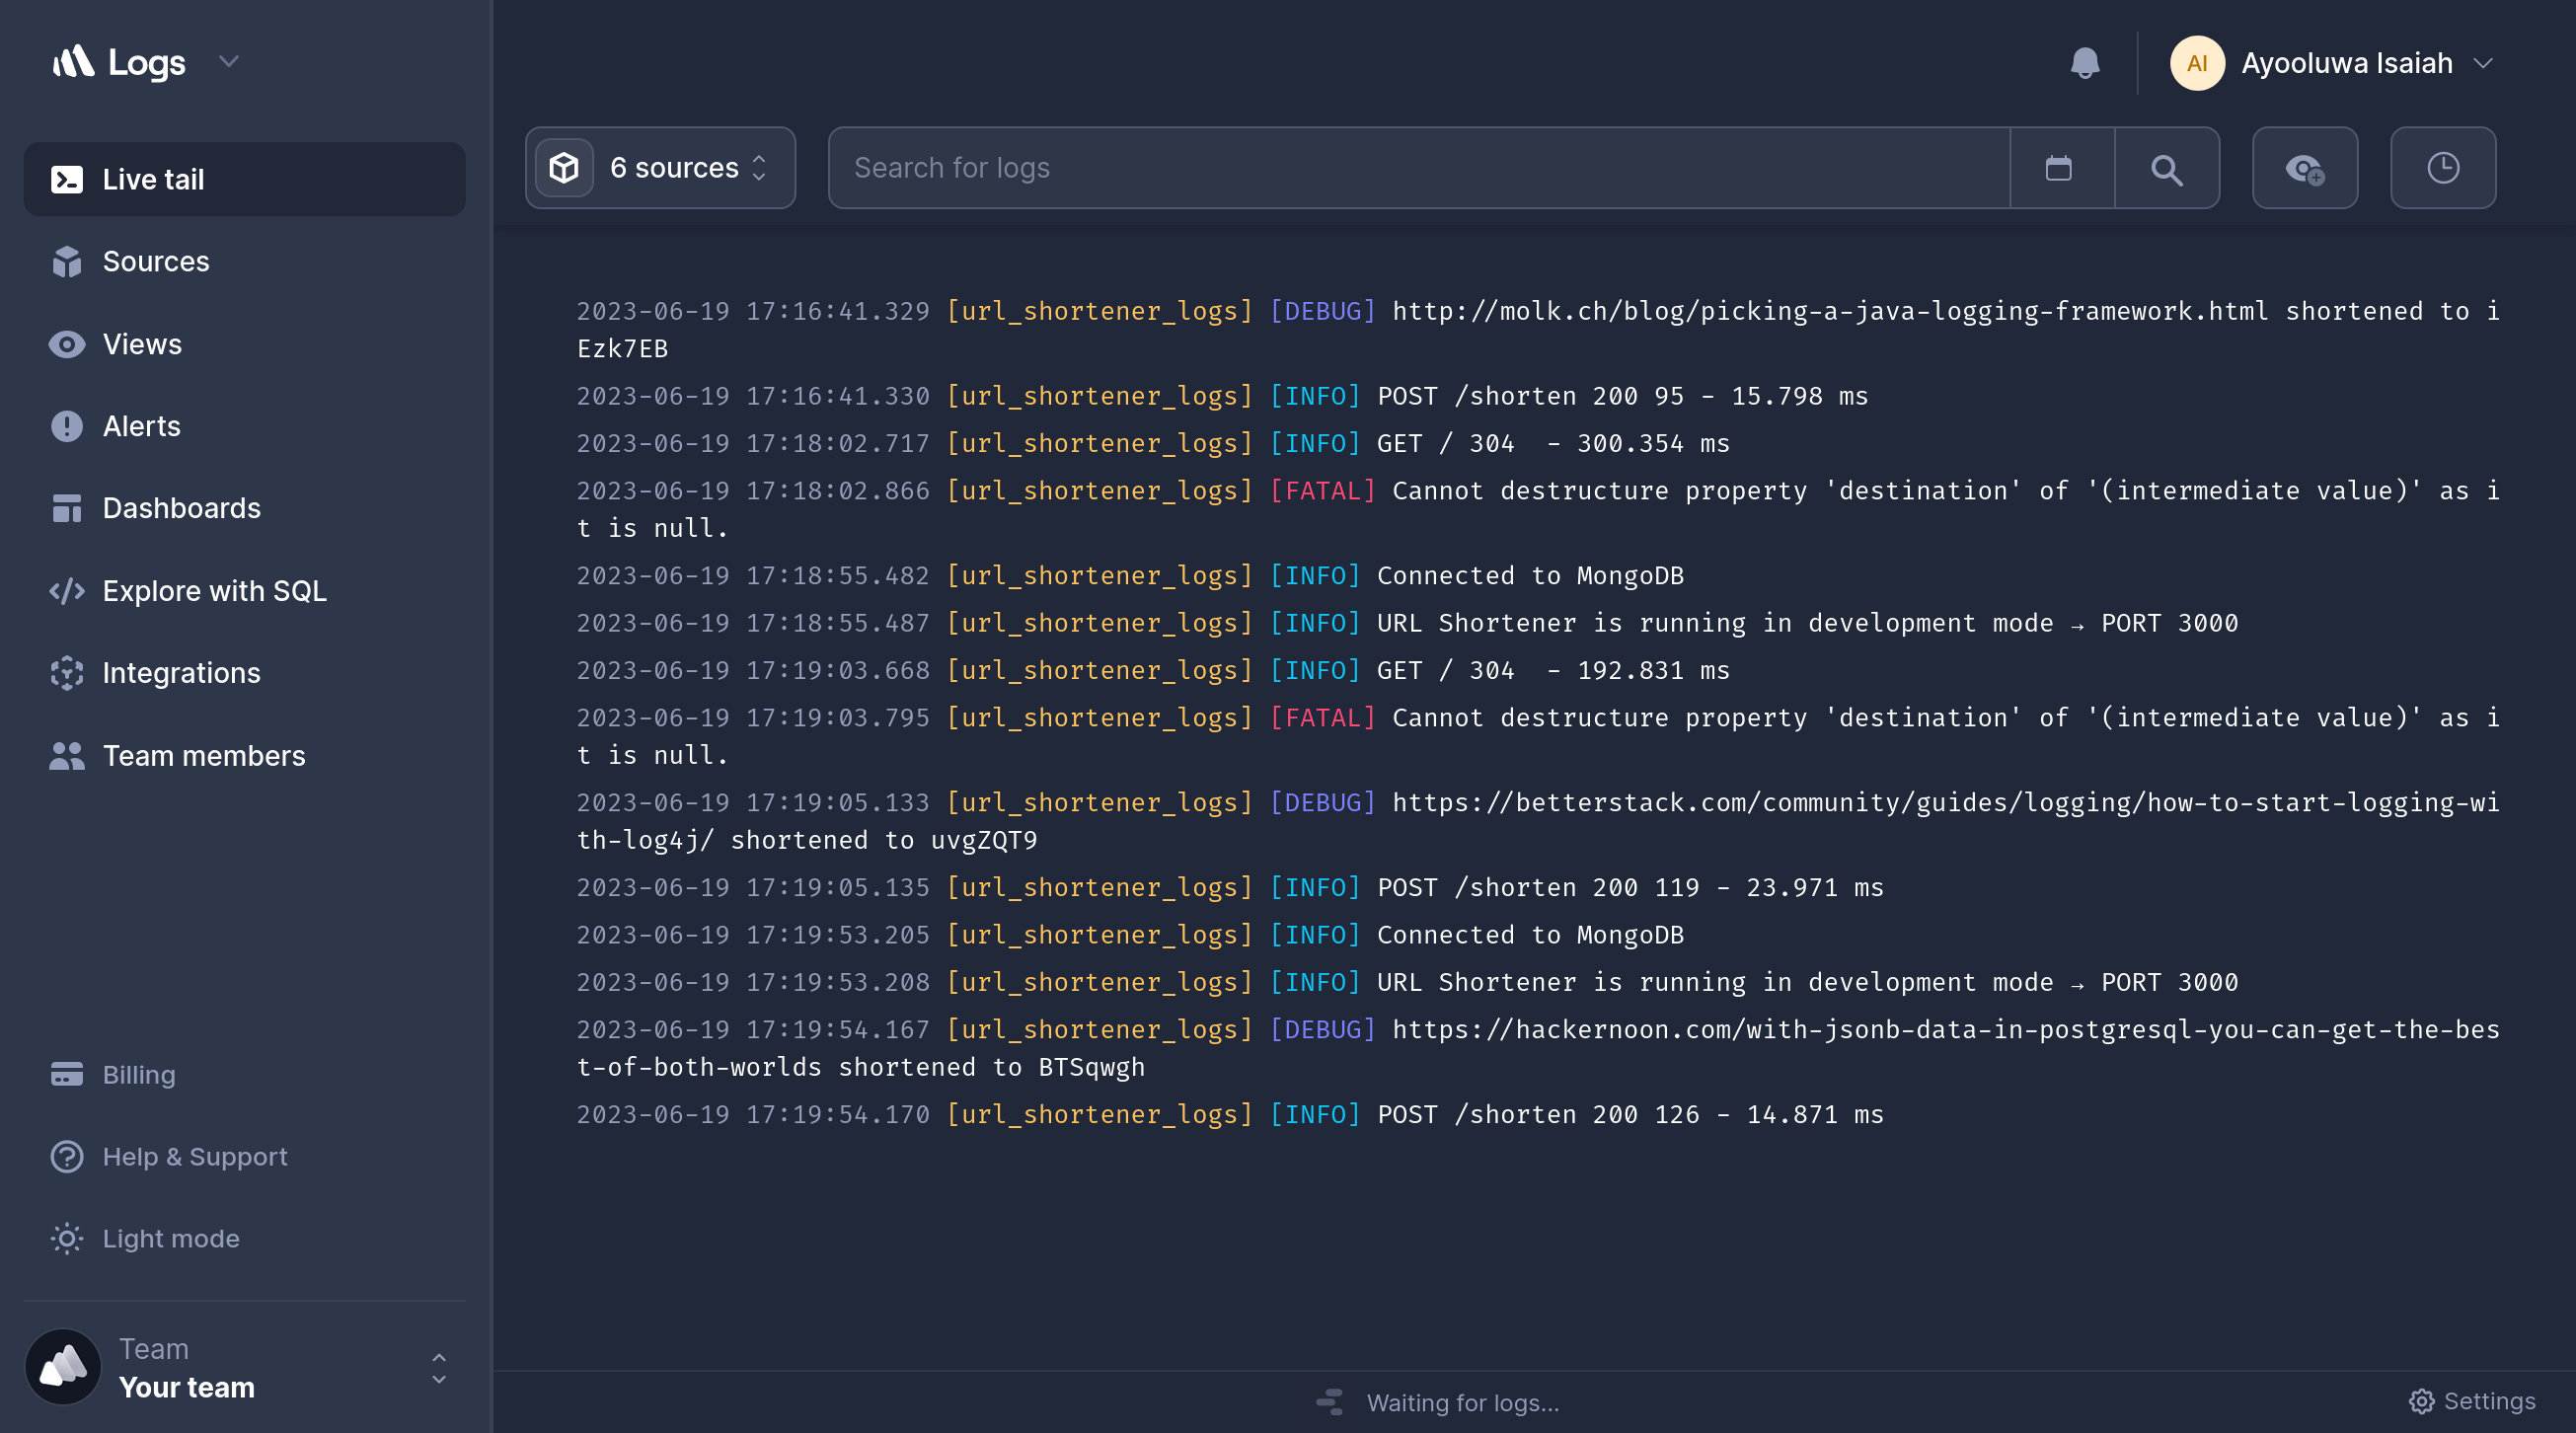Click 'POST /shorten 200 119 - 23.971 ms' entry

[1630, 888]
